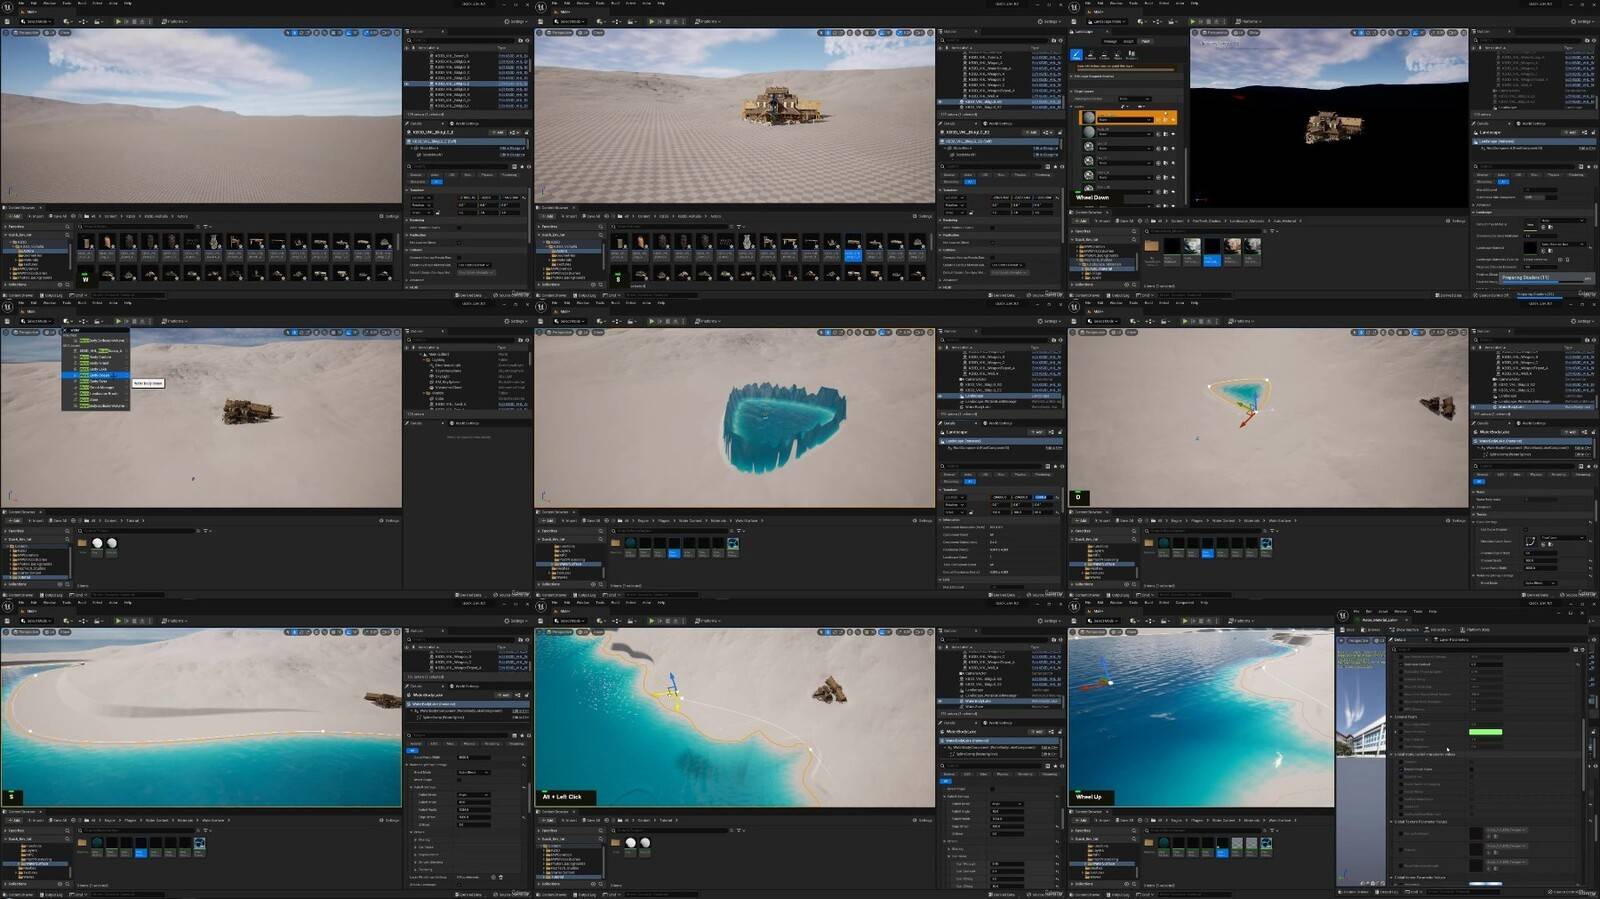Select the blue Paint brush tool in Landscape panel
The height and width of the screenshot is (899, 1600).
pyautogui.click(x=1076, y=56)
